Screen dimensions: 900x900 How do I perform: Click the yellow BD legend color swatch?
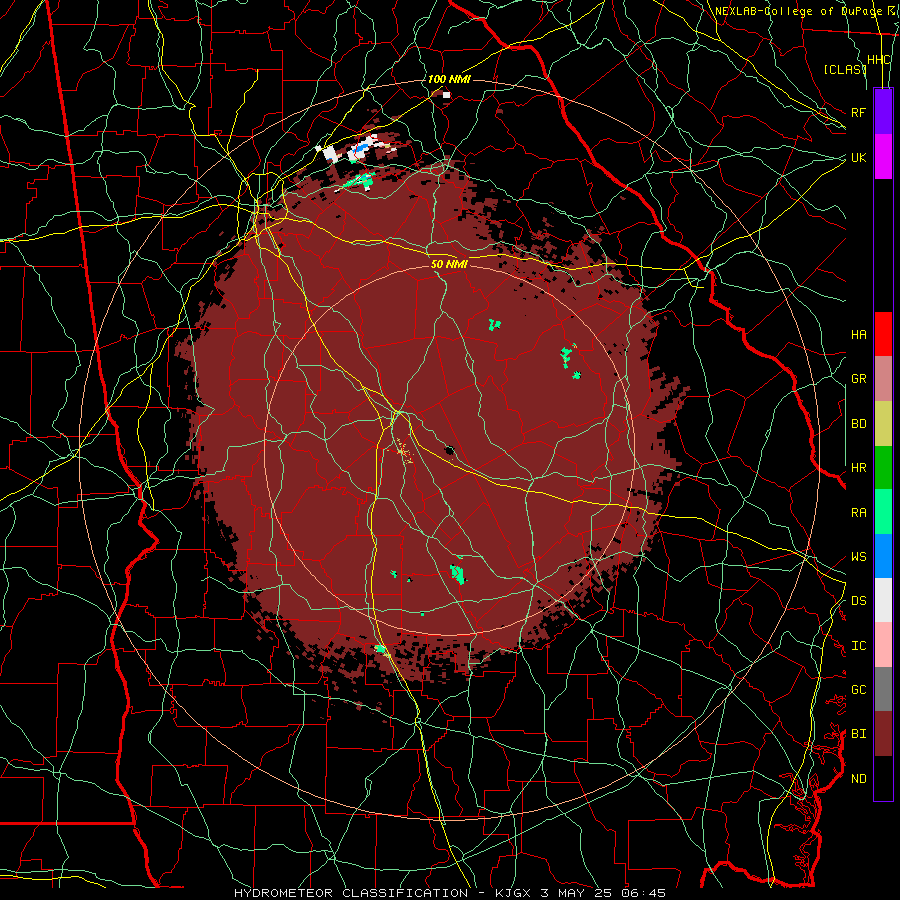click(x=883, y=424)
